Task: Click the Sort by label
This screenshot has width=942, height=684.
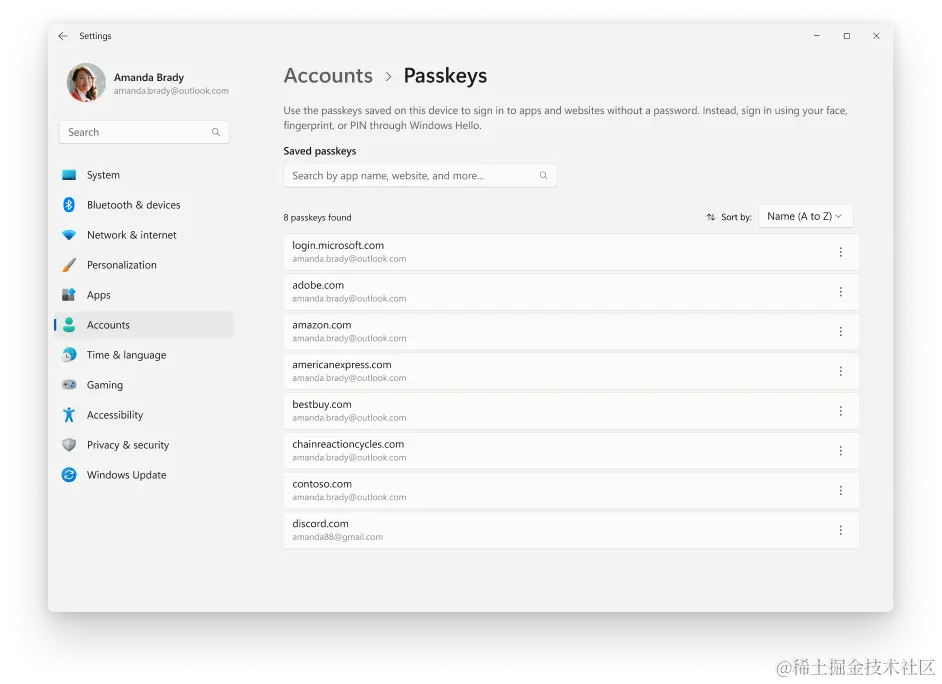Action: (736, 217)
